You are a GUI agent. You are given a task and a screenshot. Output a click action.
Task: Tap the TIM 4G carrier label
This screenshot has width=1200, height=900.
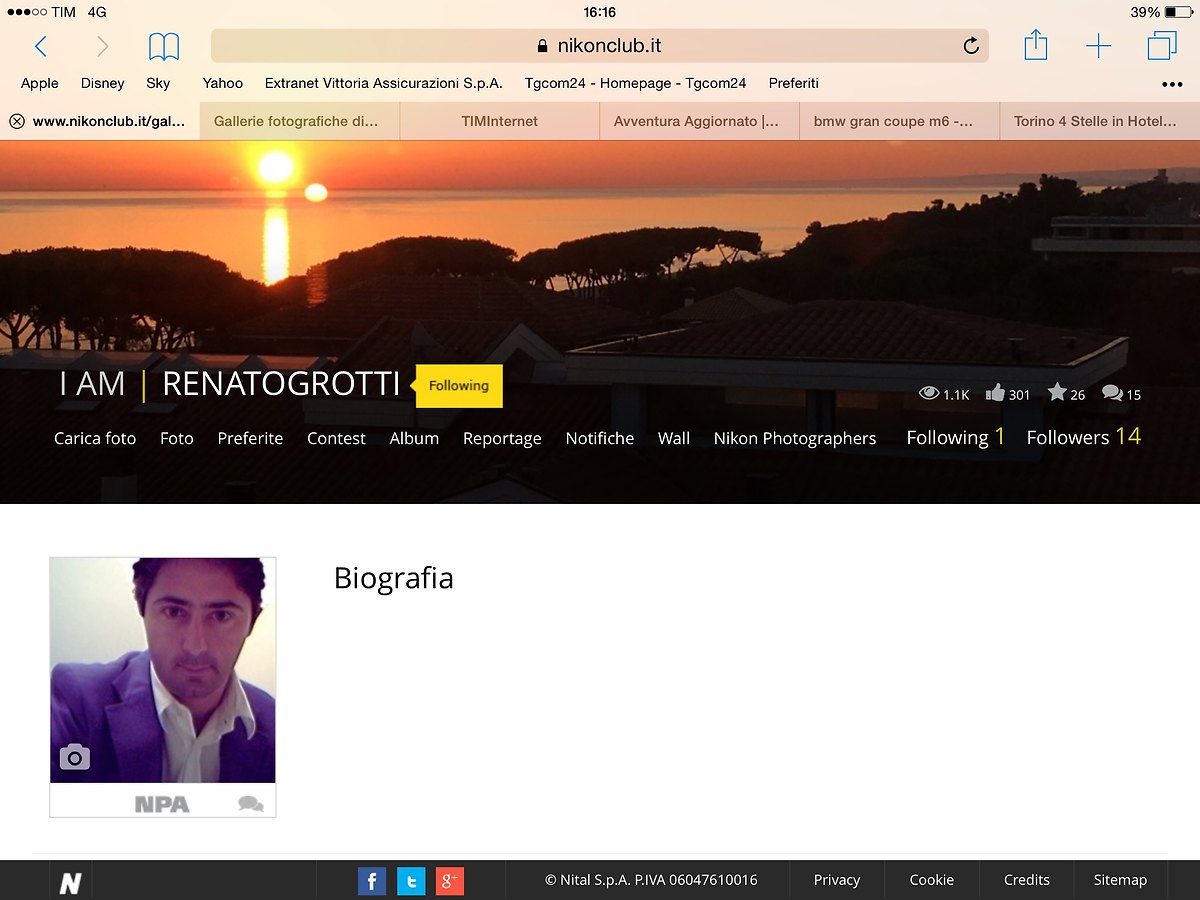tap(55, 12)
